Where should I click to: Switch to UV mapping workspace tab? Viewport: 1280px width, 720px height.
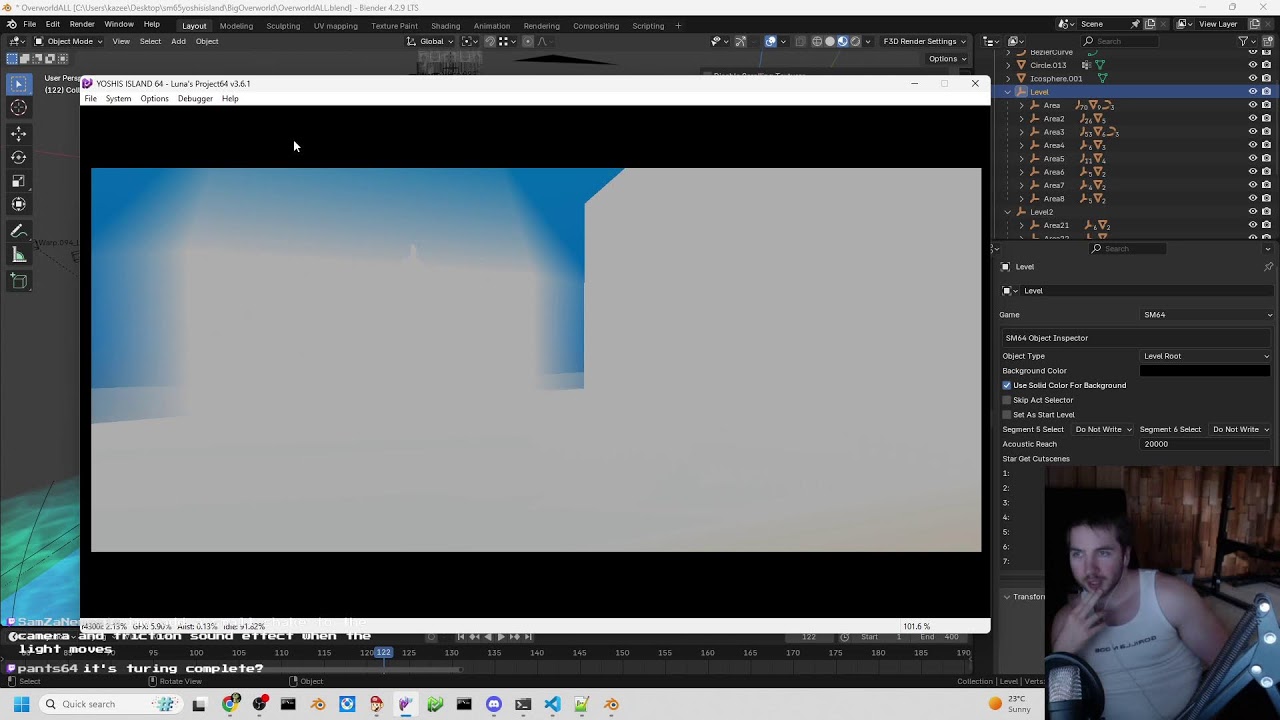(335, 25)
